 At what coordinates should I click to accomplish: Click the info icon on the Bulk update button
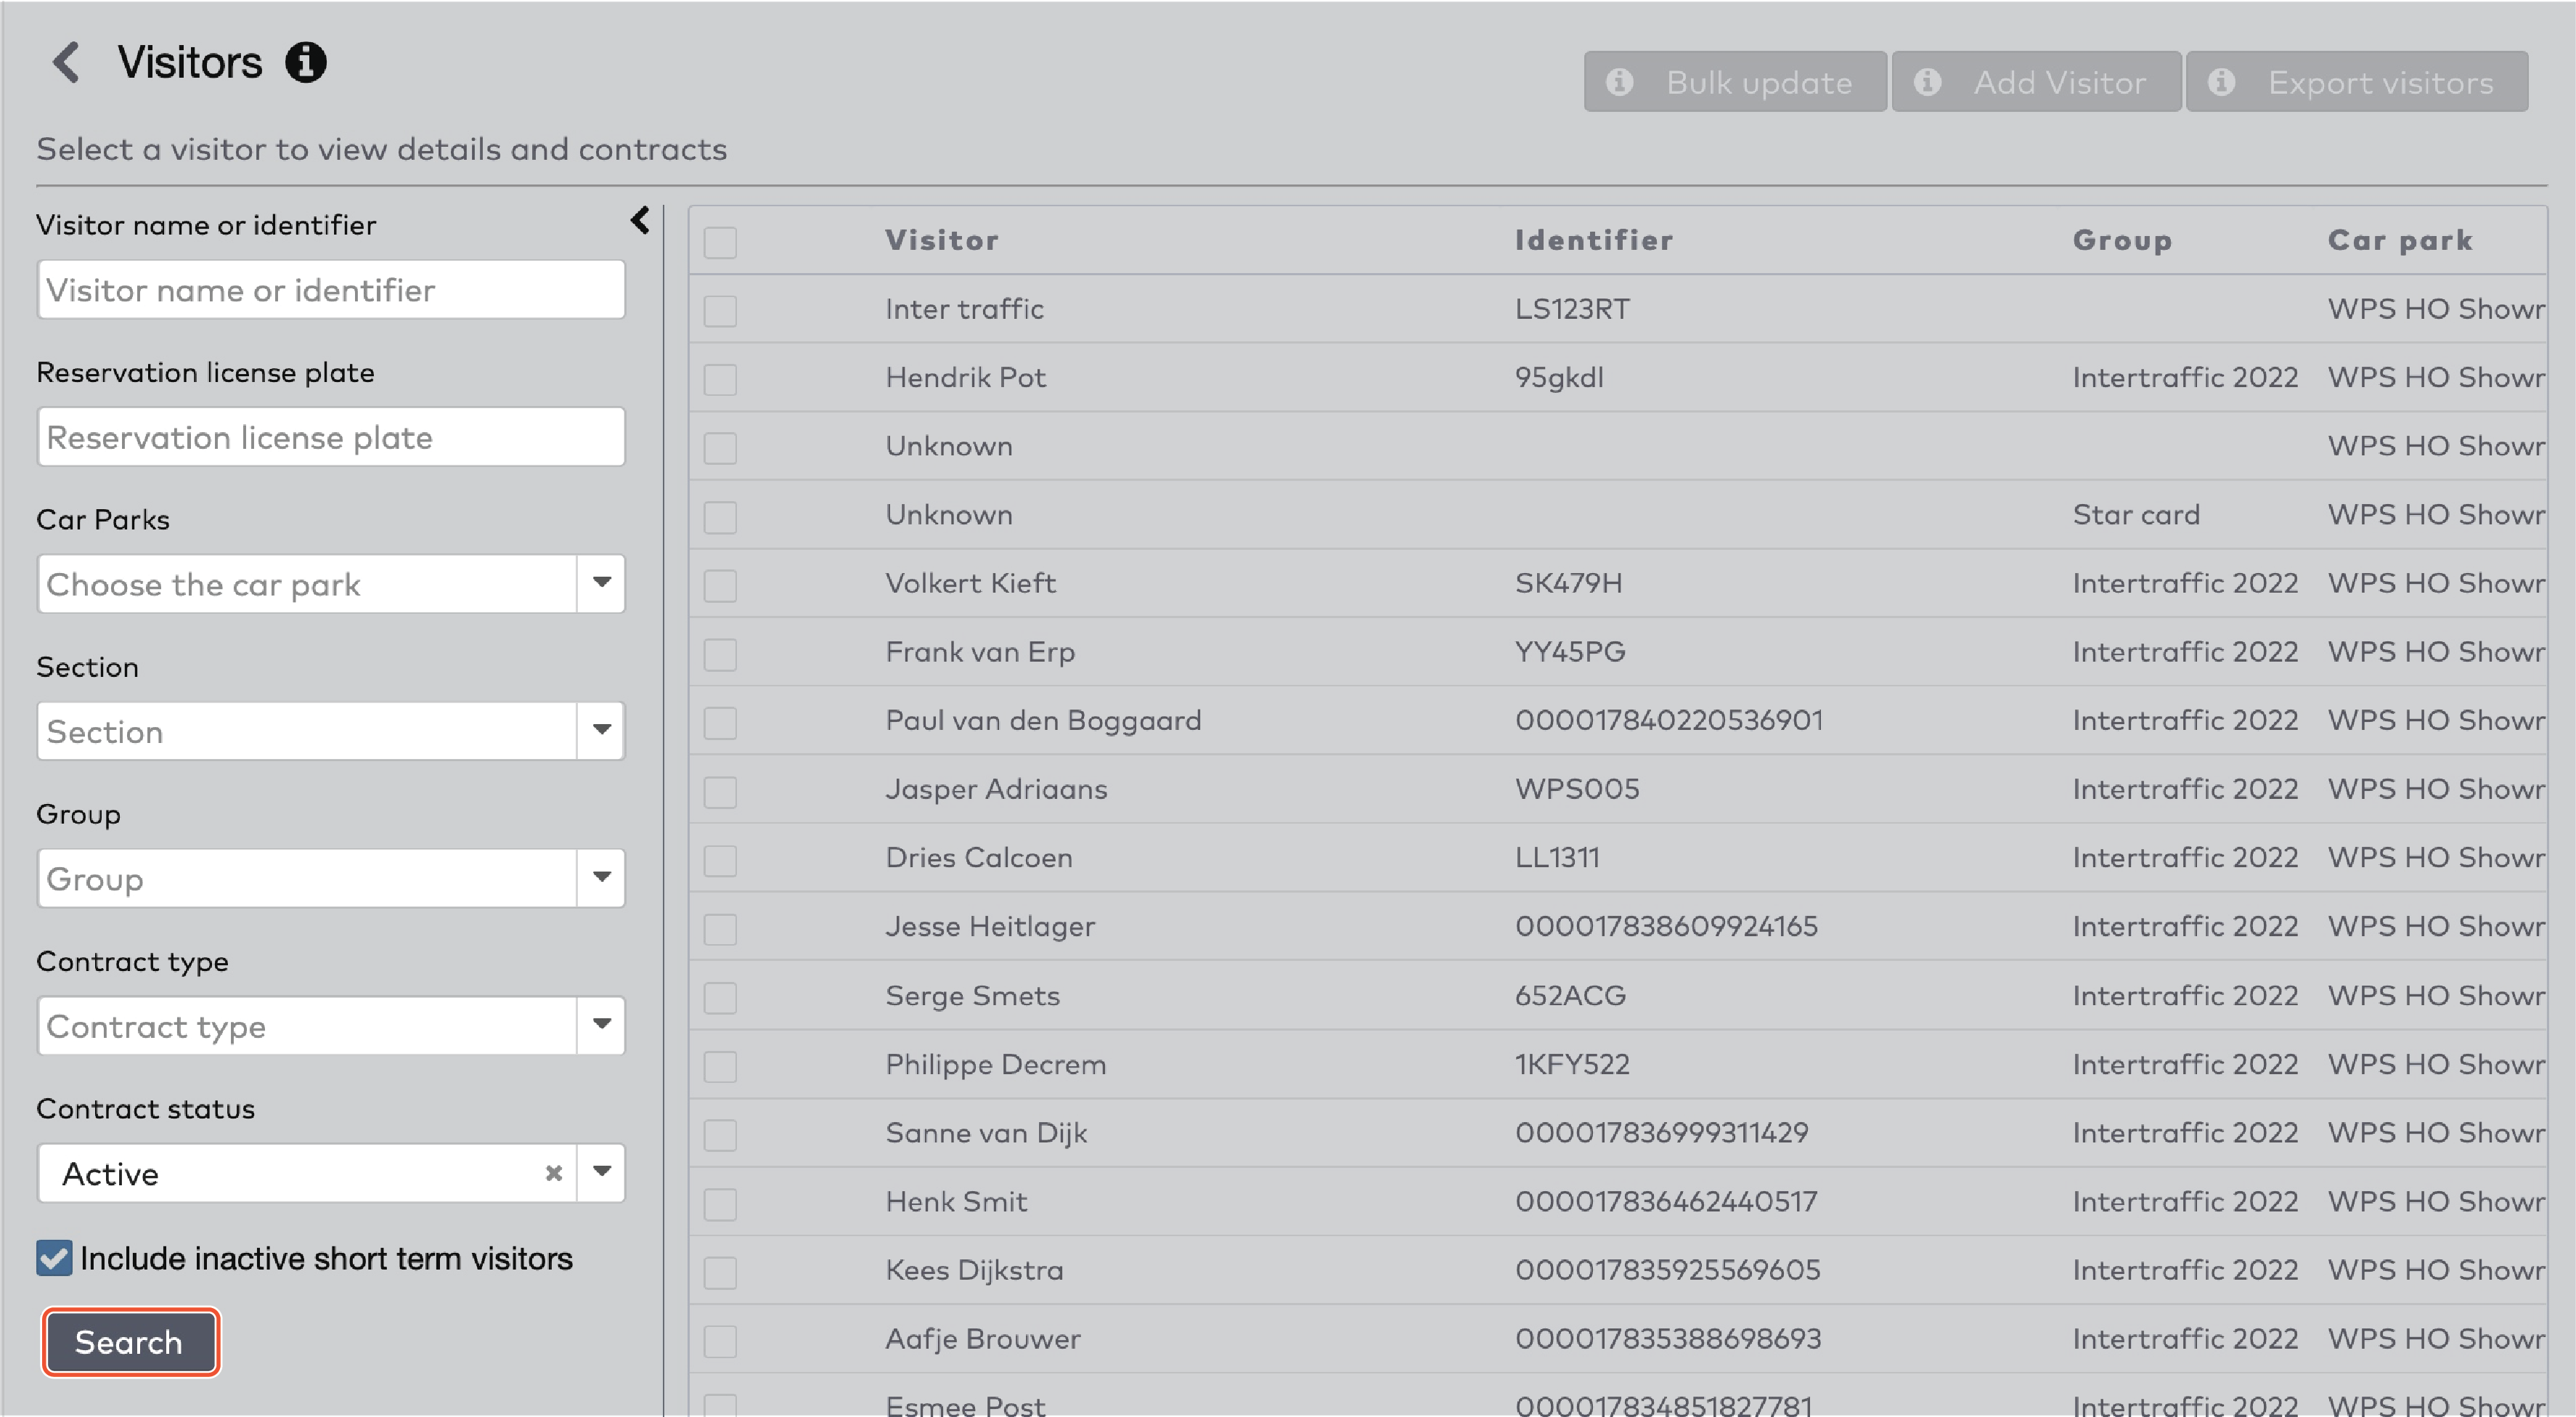[x=1621, y=82]
